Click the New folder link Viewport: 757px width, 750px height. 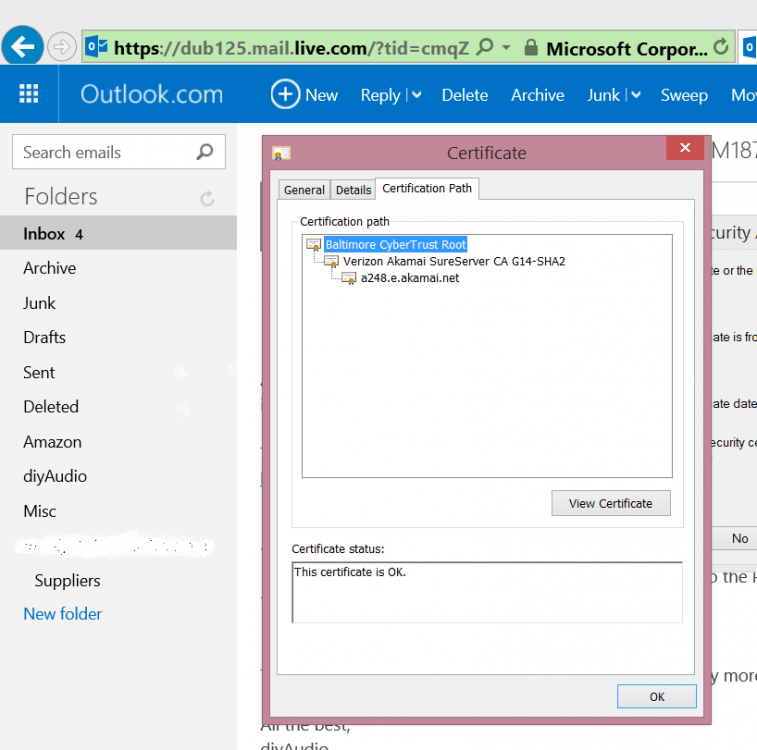63,614
